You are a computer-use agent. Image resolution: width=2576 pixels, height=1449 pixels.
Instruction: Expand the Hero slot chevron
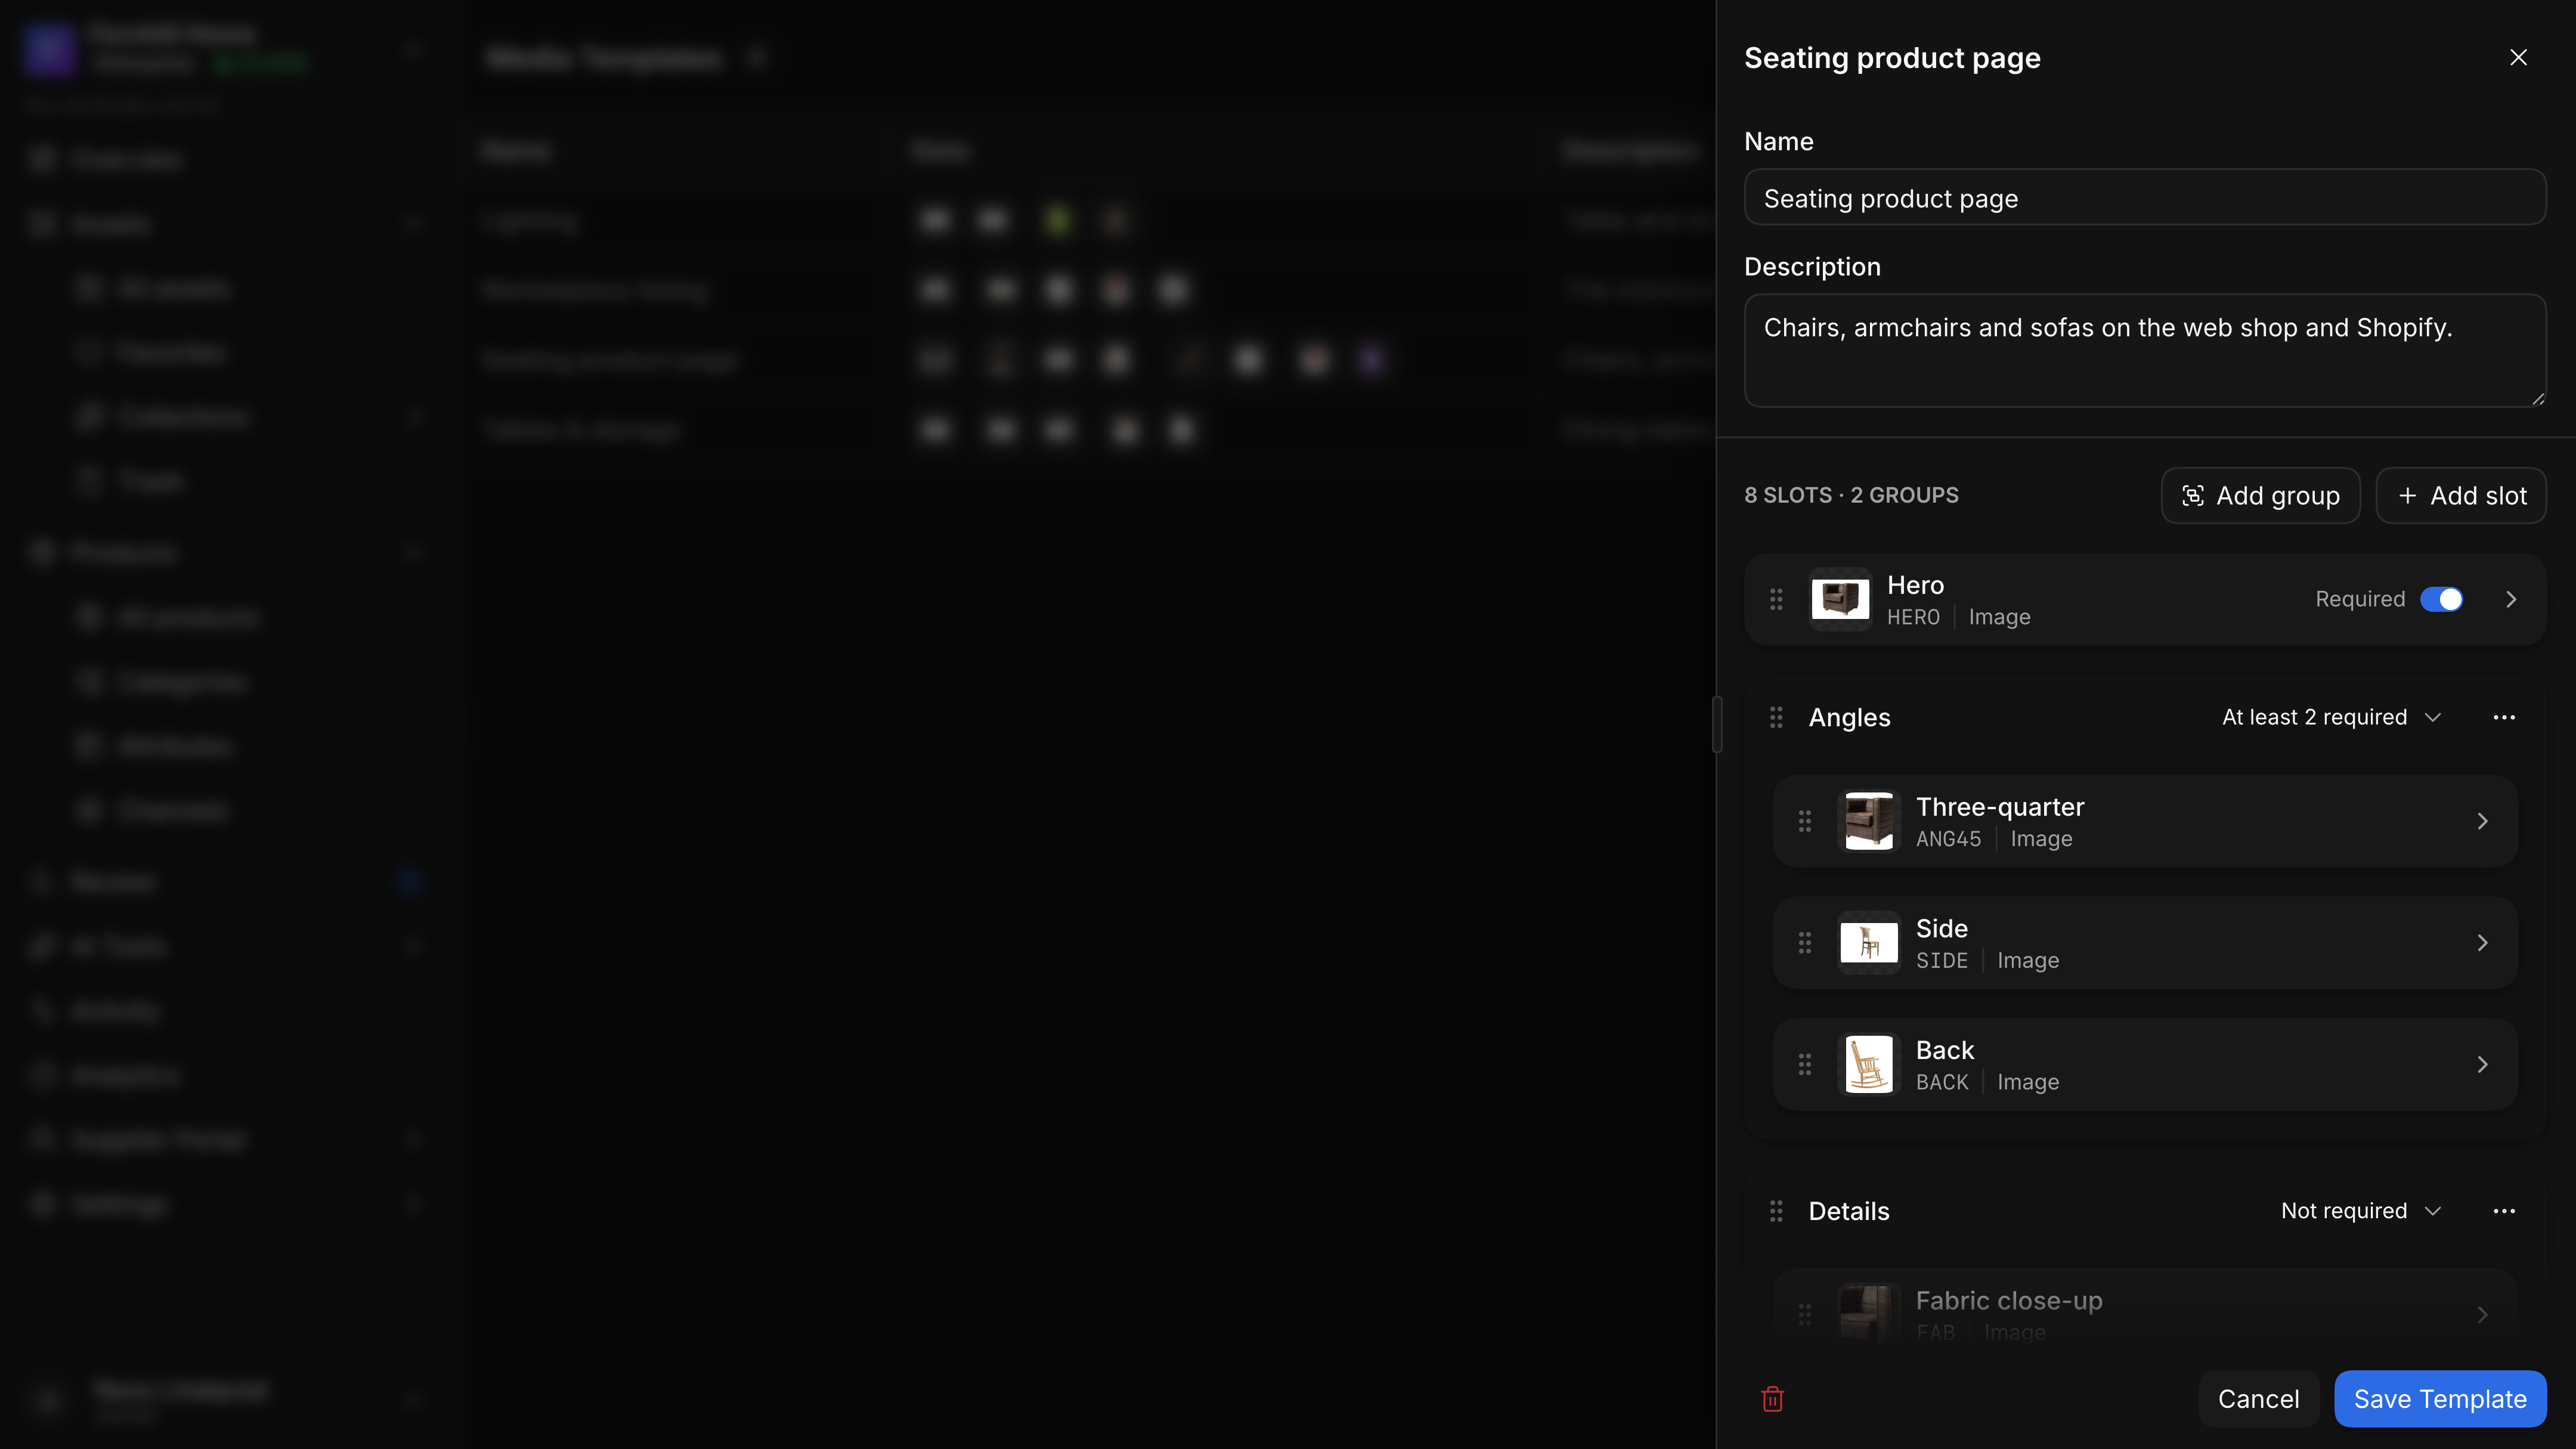tap(2511, 599)
